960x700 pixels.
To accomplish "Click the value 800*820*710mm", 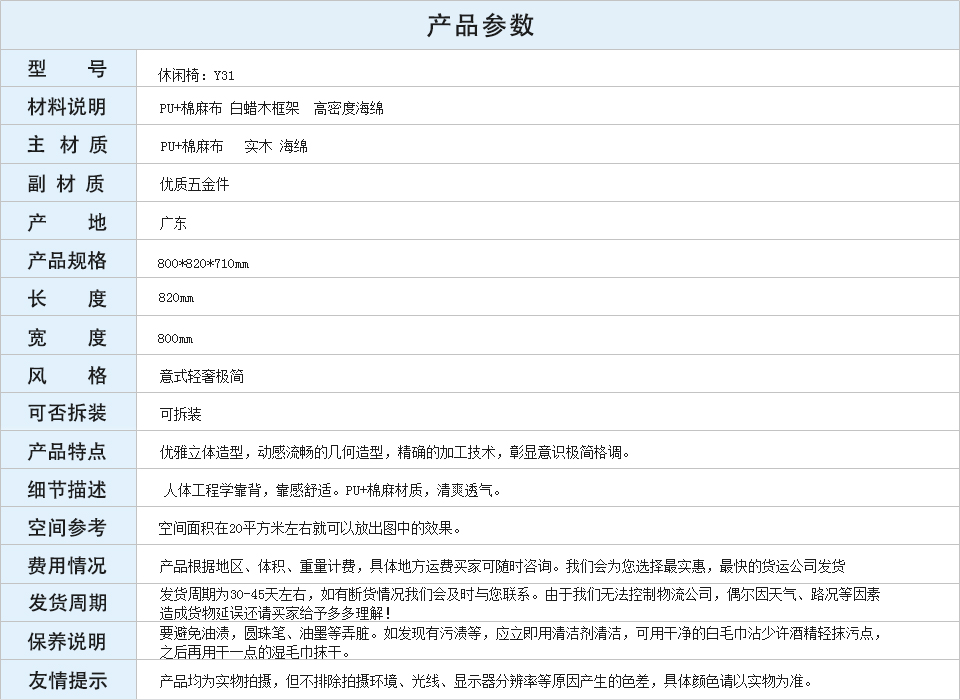I will pyautogui.click(x=203, y=263).
